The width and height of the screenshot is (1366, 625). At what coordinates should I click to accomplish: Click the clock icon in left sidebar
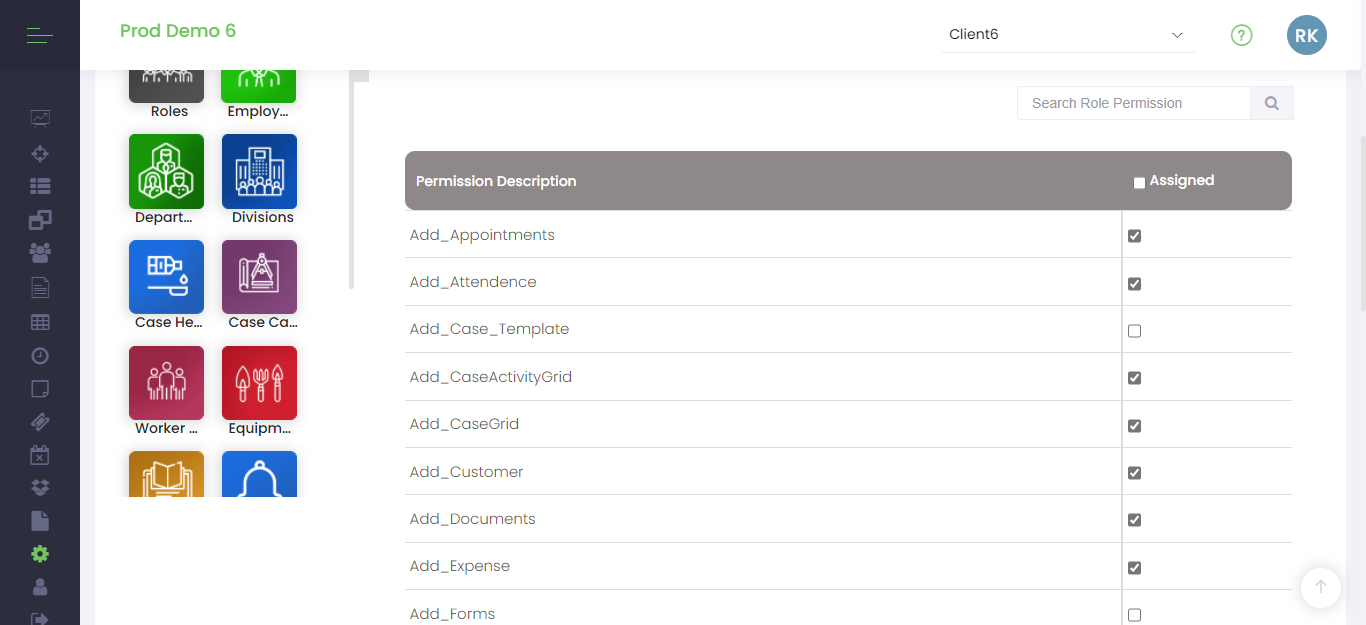(40, 356)
